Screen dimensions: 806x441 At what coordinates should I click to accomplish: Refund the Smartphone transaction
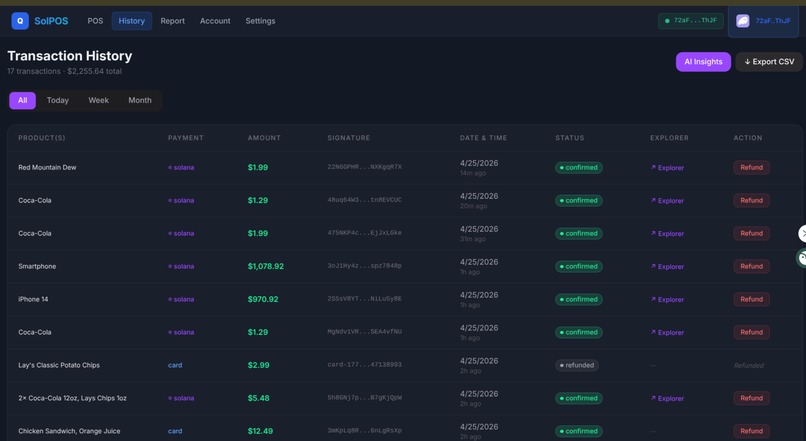pos(751,266)
